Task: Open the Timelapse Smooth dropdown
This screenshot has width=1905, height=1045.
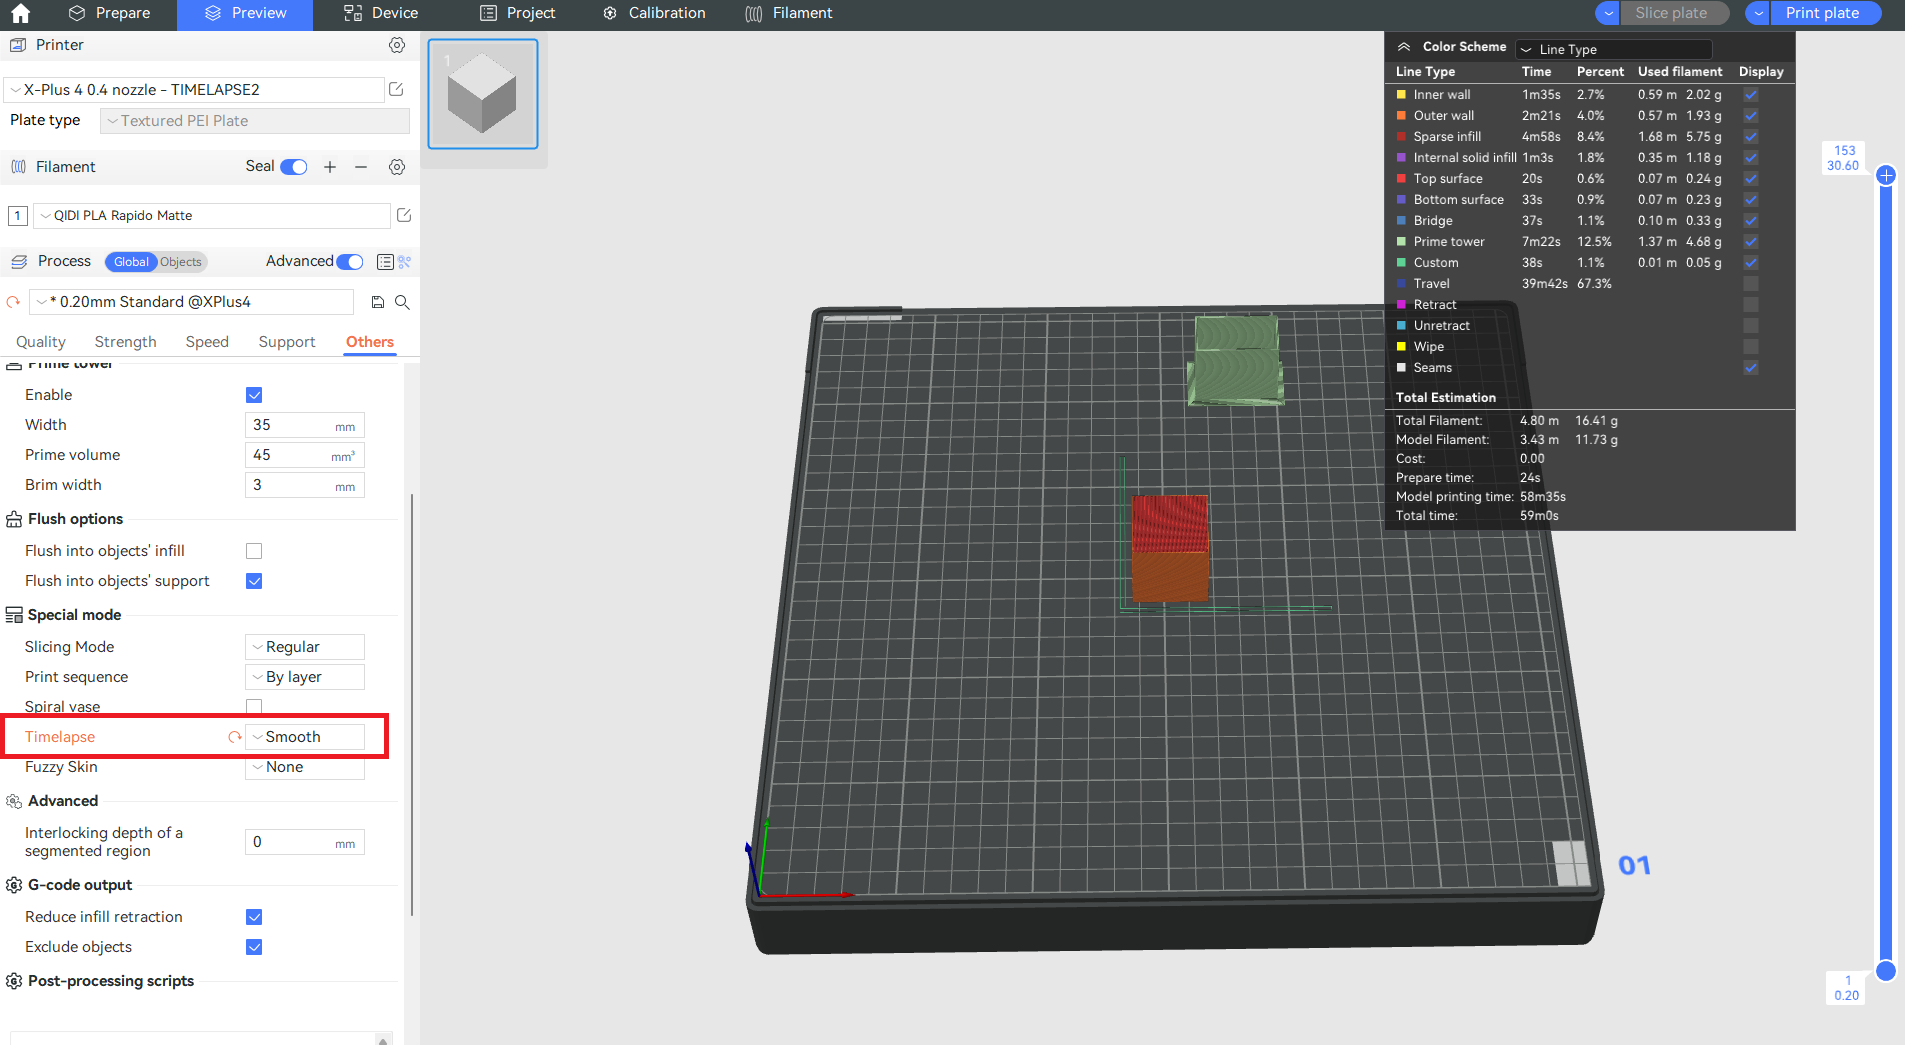Action: coord(304,736)
